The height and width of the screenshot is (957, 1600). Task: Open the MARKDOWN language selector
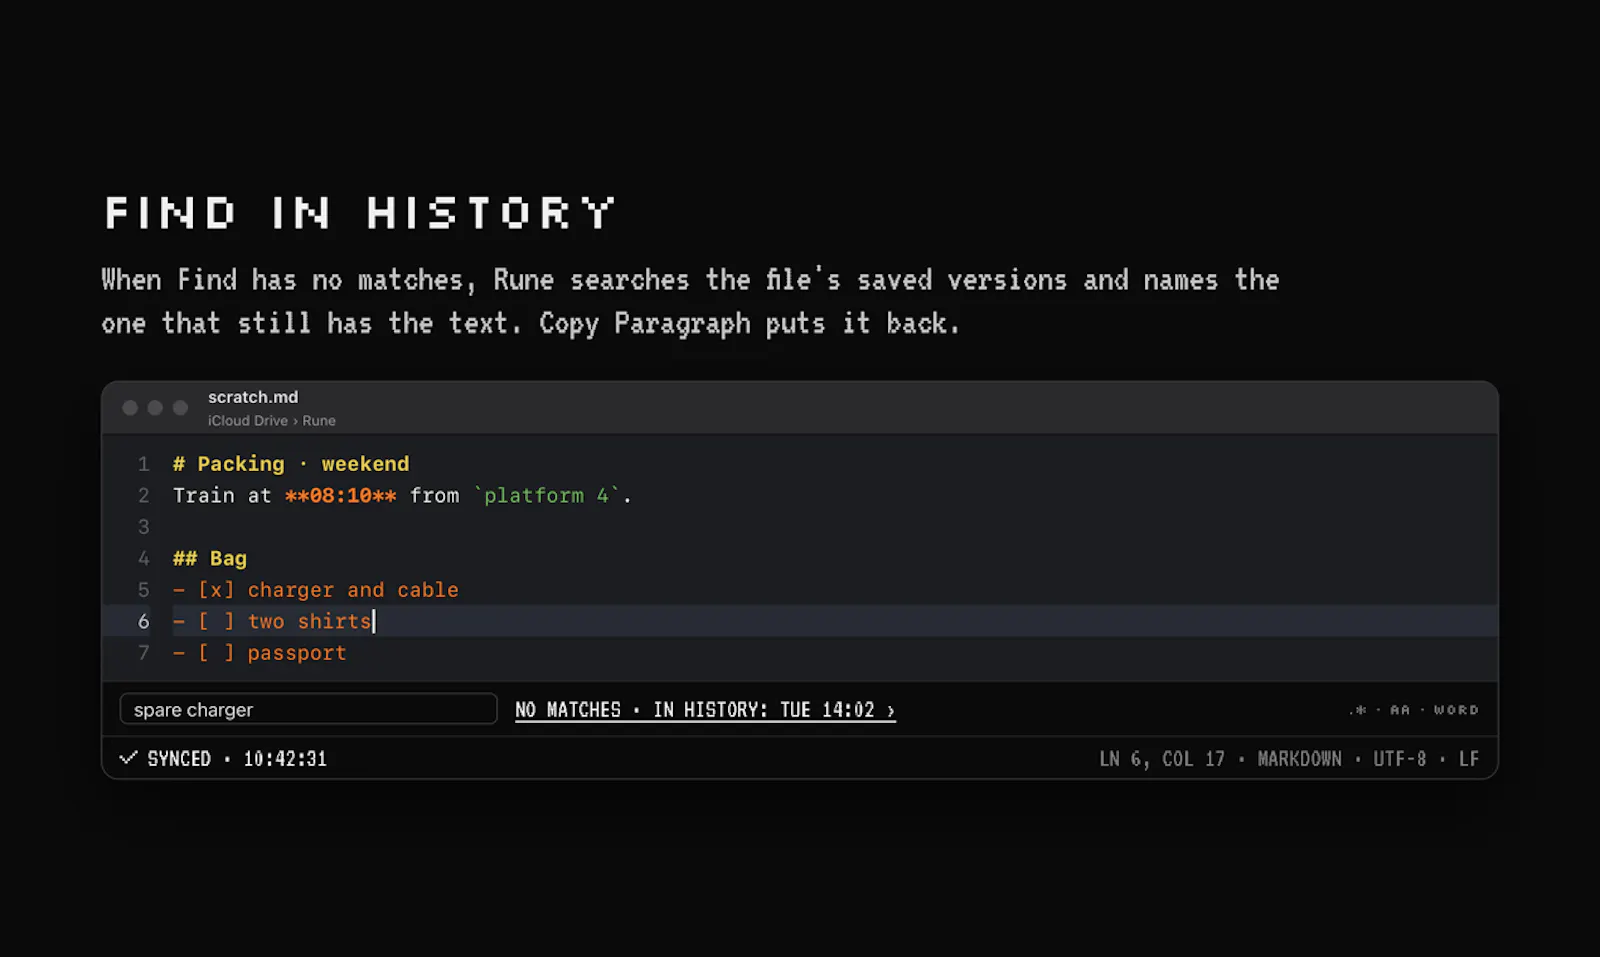[1299, 759]
